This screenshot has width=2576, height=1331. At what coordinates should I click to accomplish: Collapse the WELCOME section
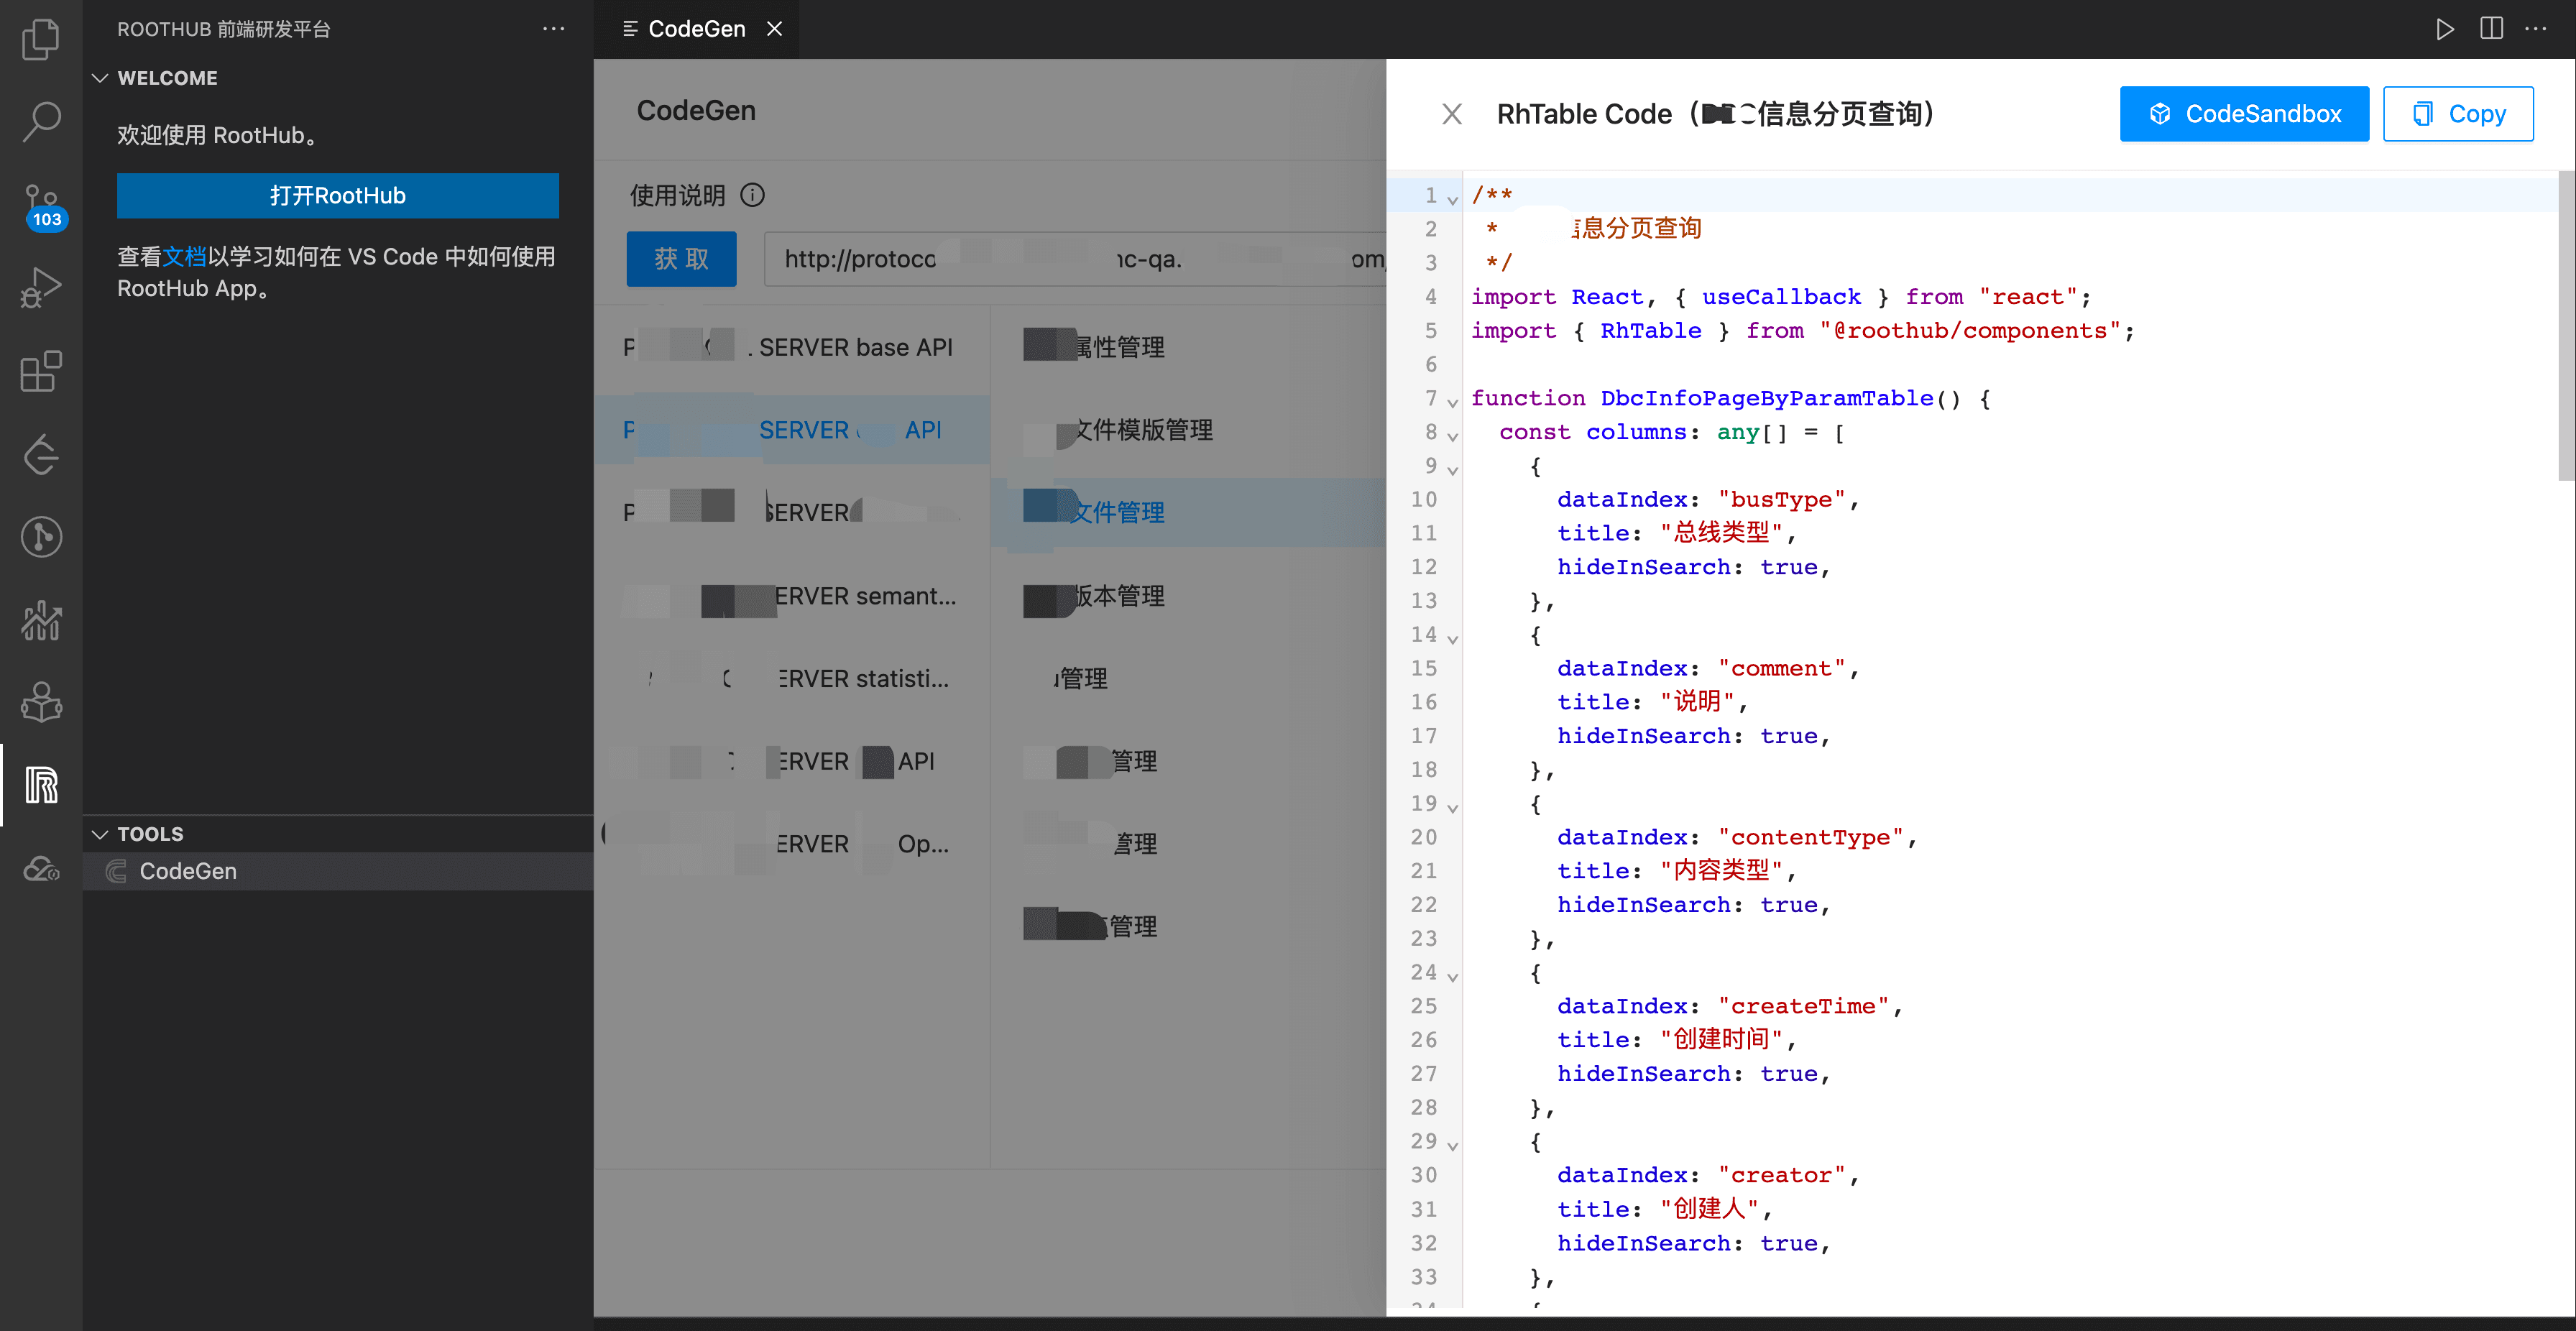(x=100, y=78)
